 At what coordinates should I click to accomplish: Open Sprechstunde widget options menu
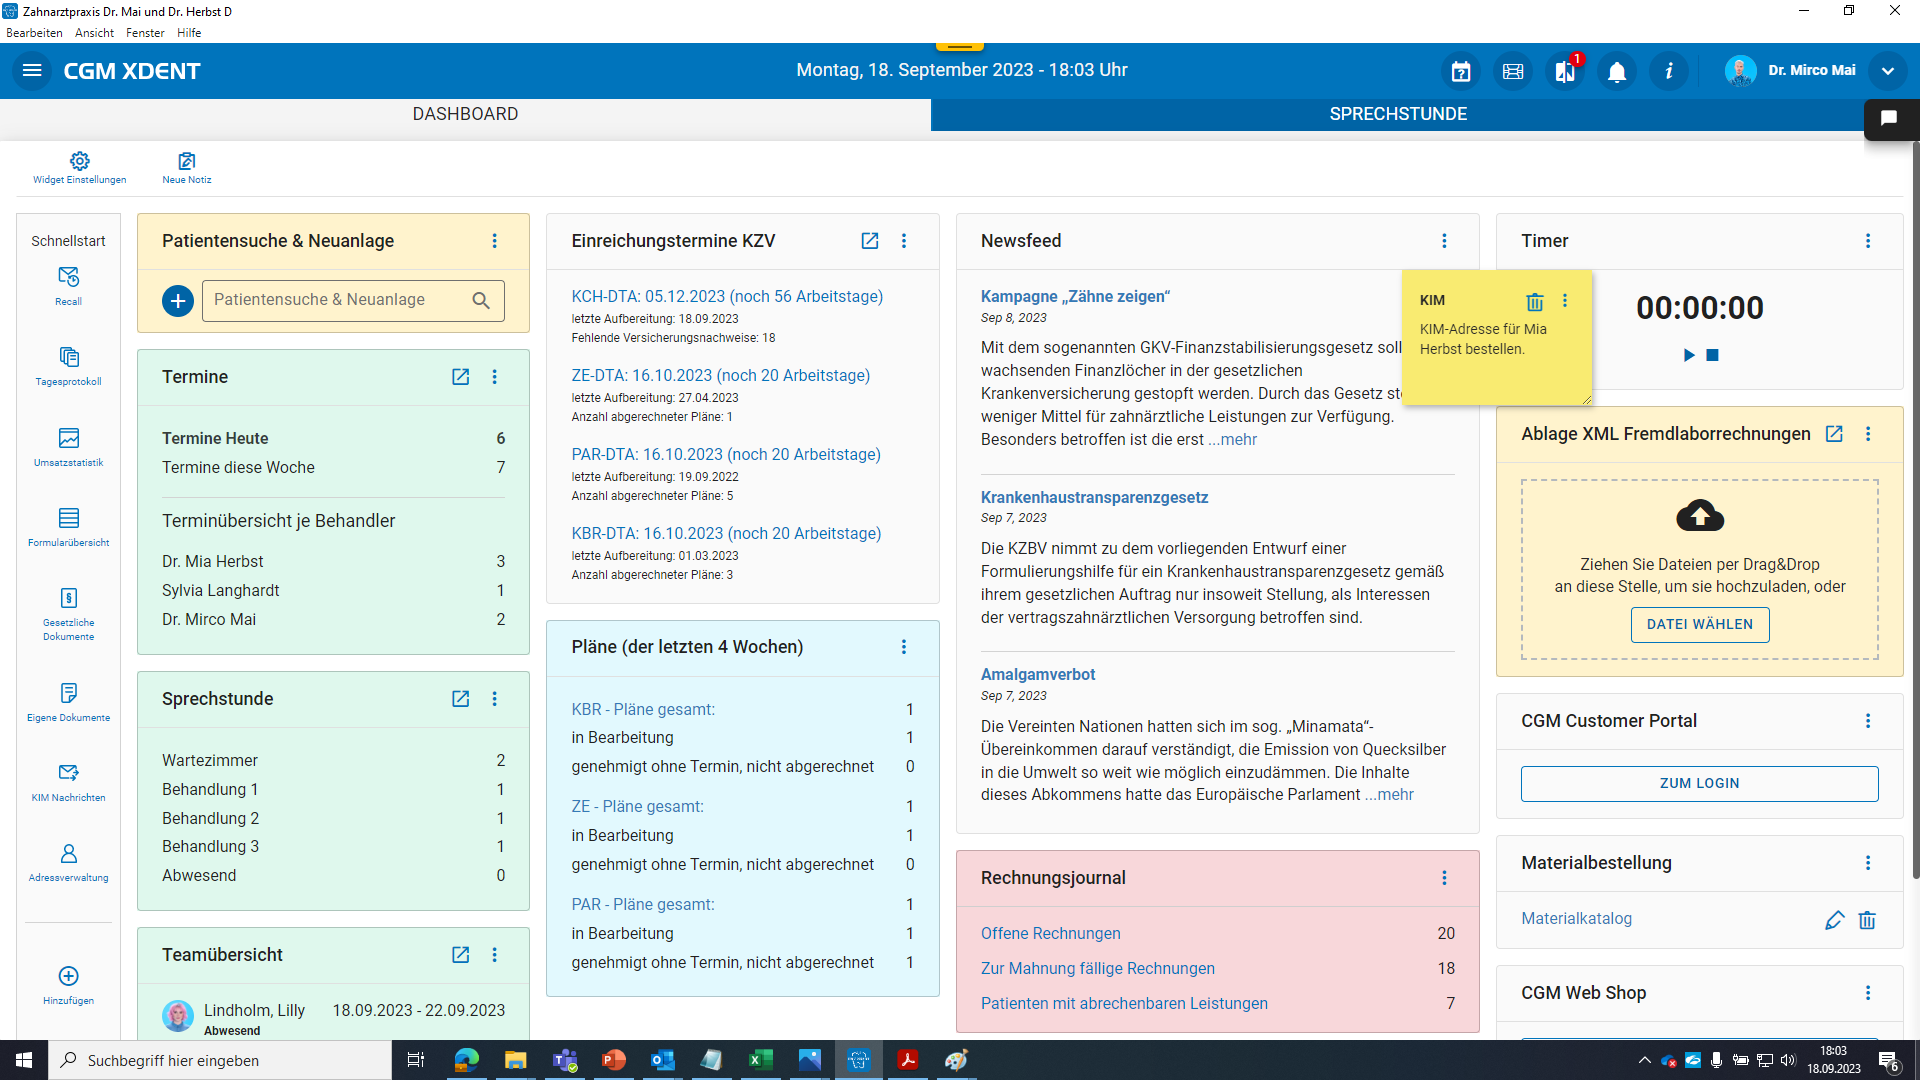(494, 699)
